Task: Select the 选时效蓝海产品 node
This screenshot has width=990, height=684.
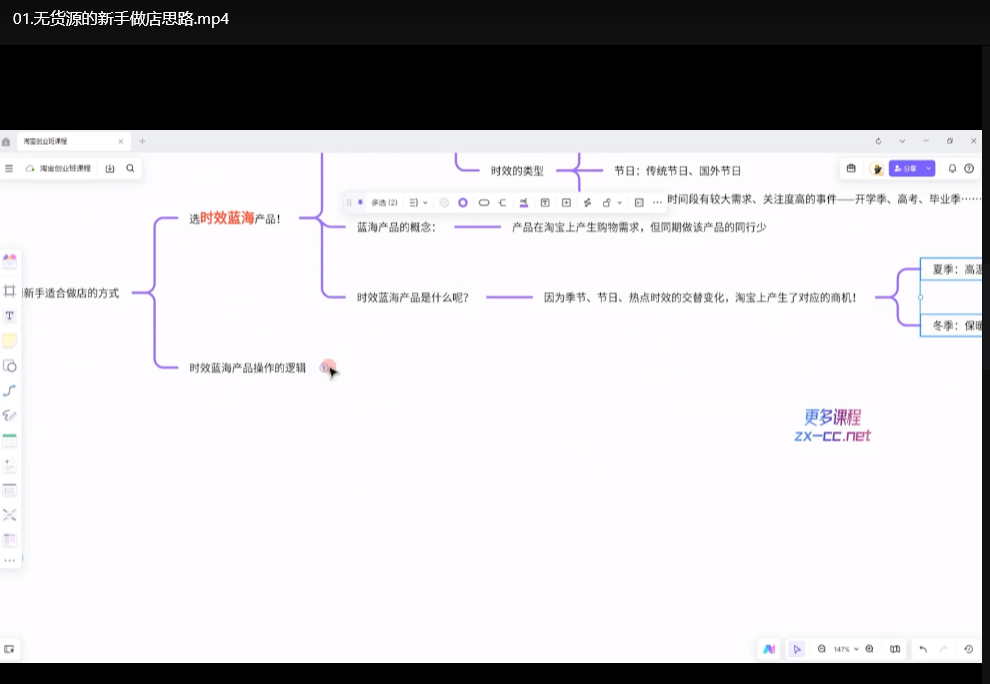Action: click(235, 219)
